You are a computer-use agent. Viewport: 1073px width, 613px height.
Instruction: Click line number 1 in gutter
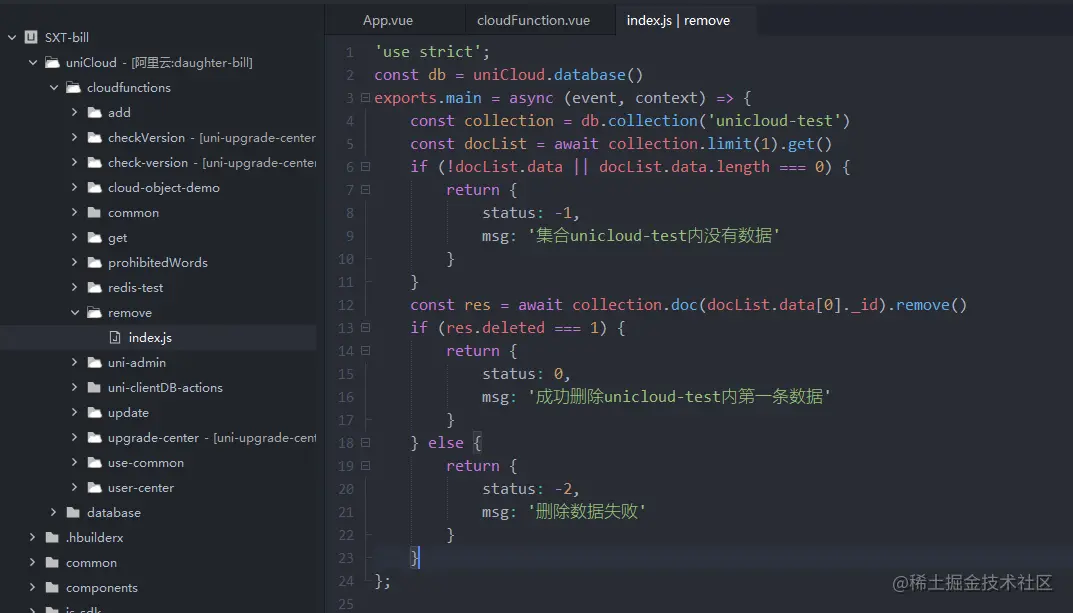tap(350, 52)
